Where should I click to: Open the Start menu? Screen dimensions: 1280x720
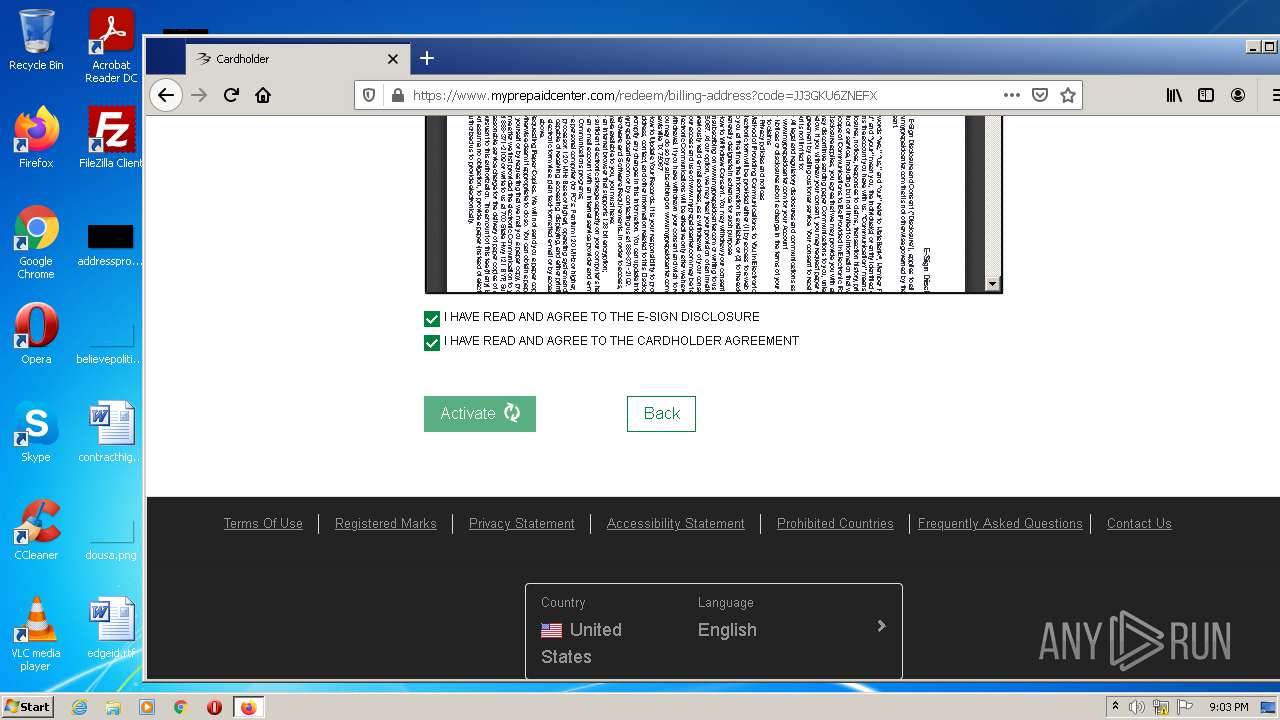pos(27,707)
